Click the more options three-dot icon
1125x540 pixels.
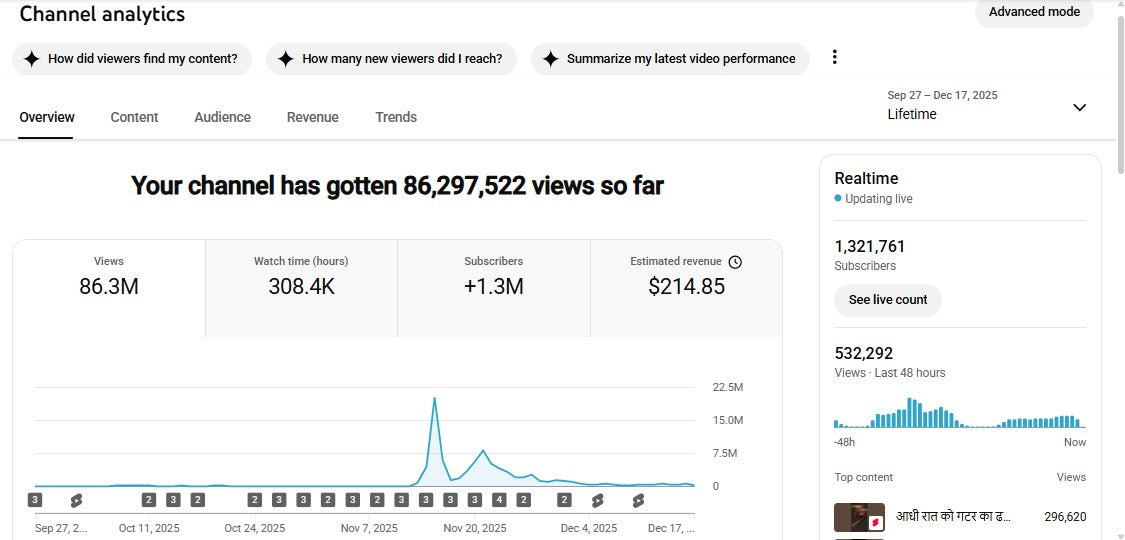(x=835, y=58)
